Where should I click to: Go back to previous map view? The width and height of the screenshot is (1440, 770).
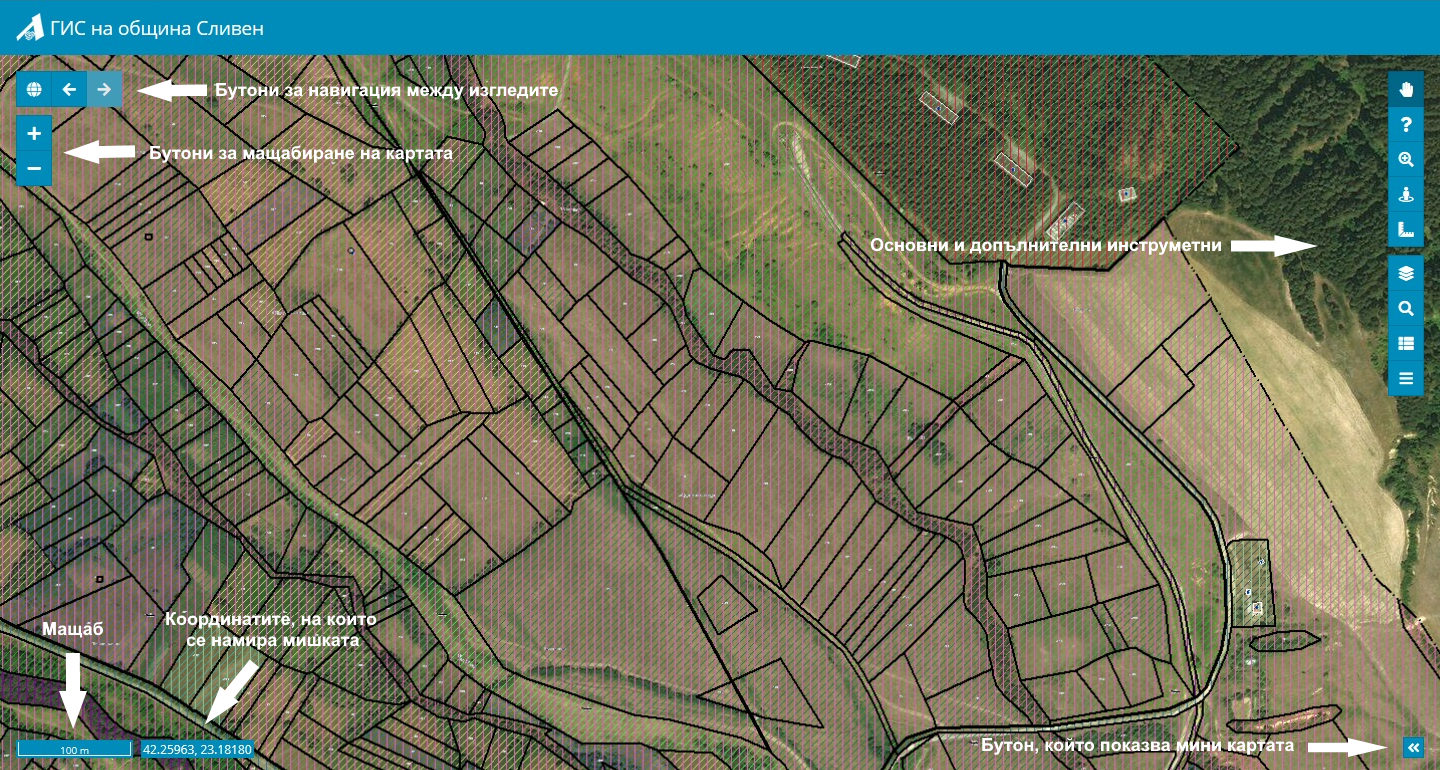[x=69, y=89]
